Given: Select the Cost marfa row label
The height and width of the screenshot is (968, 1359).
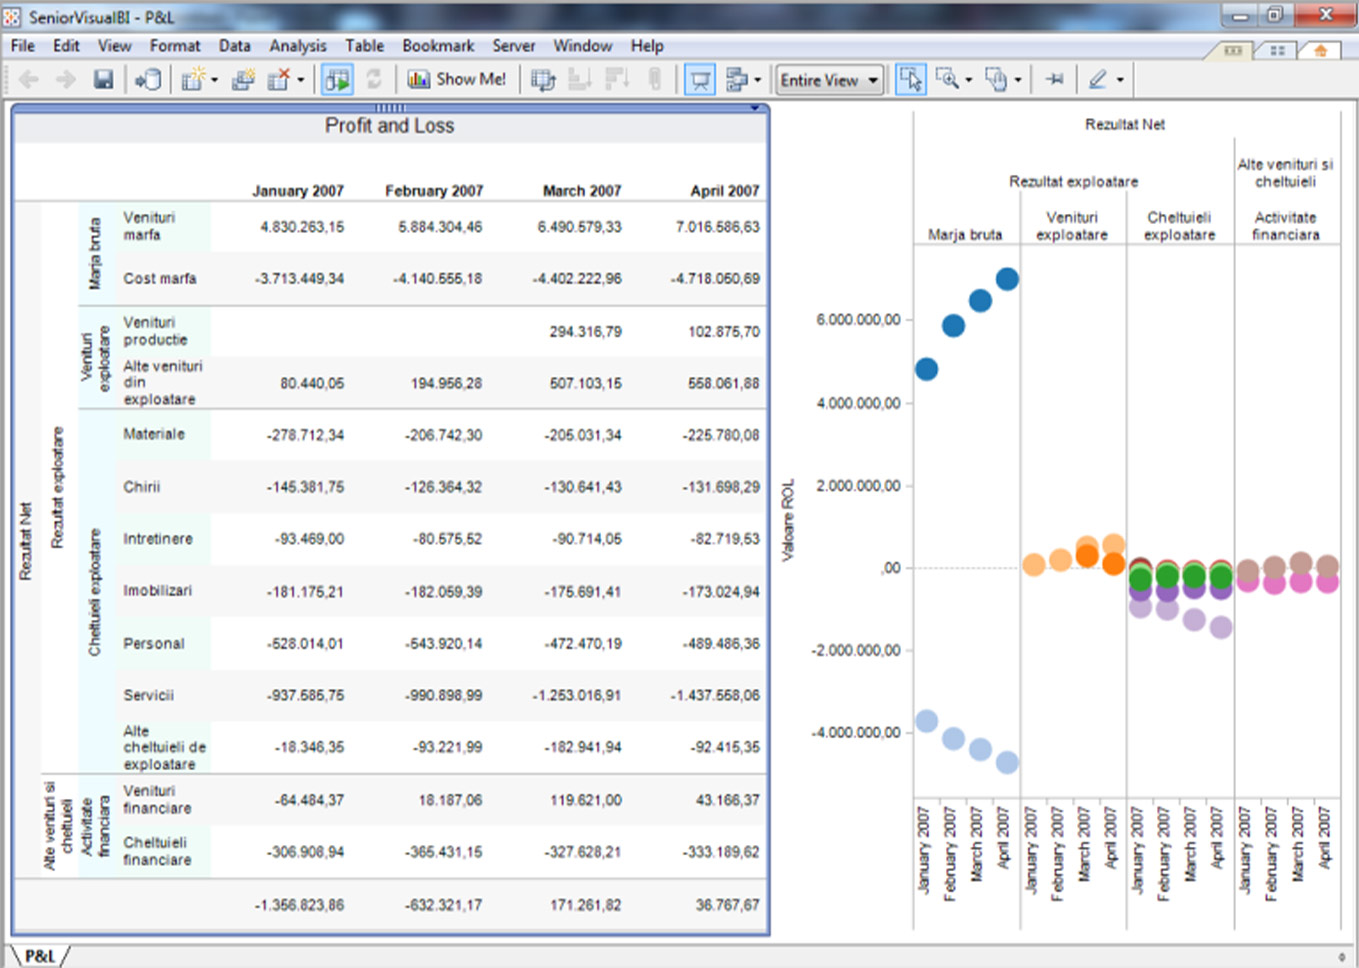Looking at the screenshot, I should coord(160,279).
